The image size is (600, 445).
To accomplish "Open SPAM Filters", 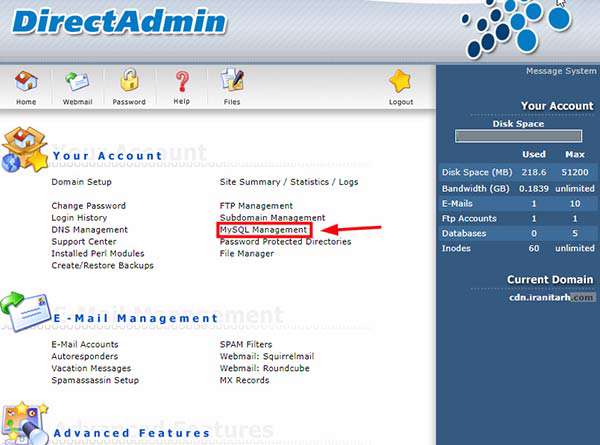I will [246, 344].
